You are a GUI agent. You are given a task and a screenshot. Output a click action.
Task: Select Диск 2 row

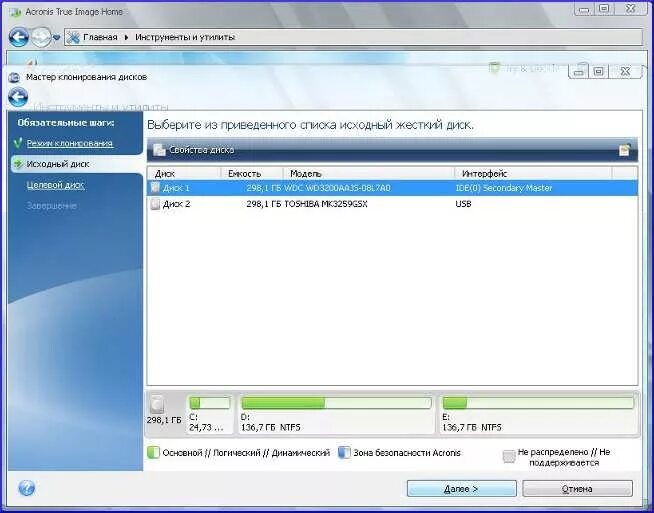coord(392,204)
